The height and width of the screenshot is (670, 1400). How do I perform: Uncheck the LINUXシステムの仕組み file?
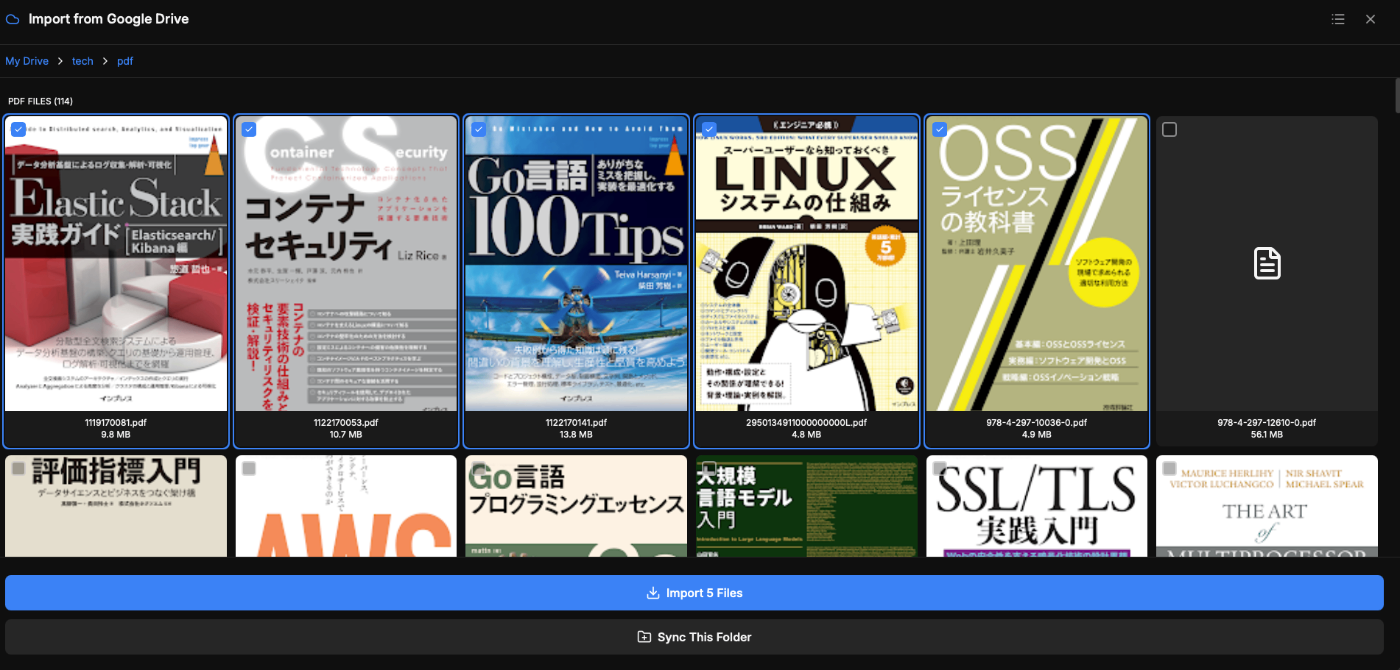coord(709,129)
